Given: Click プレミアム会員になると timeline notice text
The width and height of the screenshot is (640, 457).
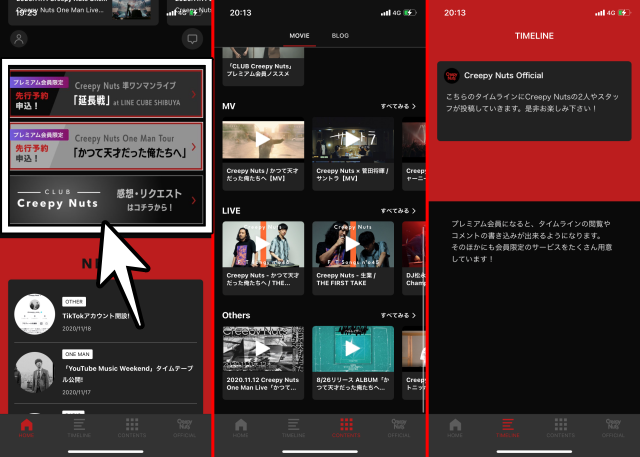Looking at the screenshot, I should point(532,241).
